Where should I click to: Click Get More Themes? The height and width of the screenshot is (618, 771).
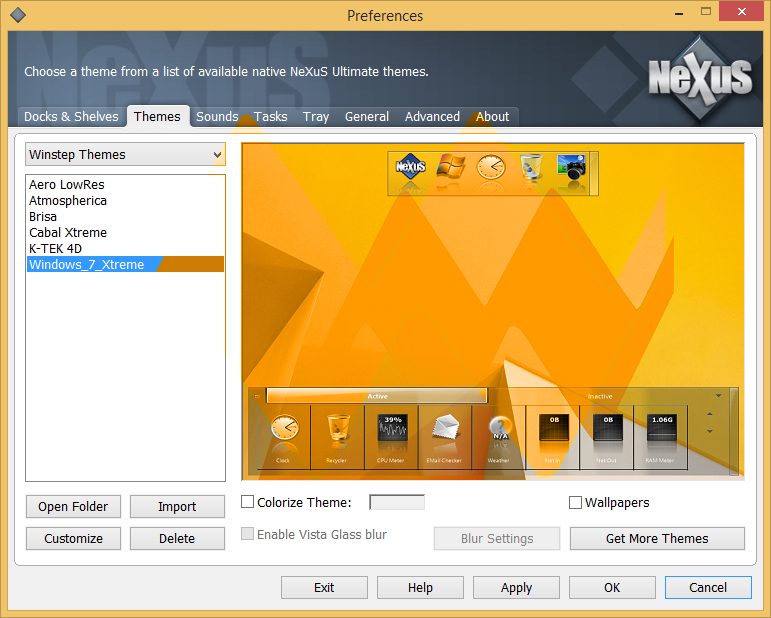[x=657, y=538]
